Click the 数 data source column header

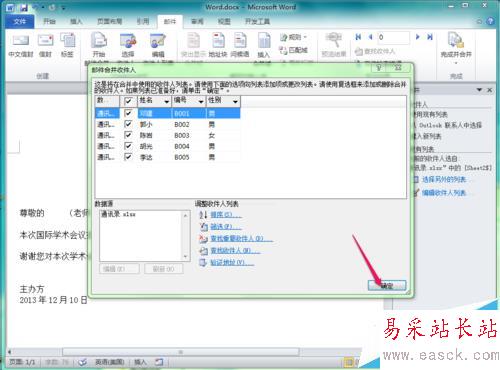[107, 101]
